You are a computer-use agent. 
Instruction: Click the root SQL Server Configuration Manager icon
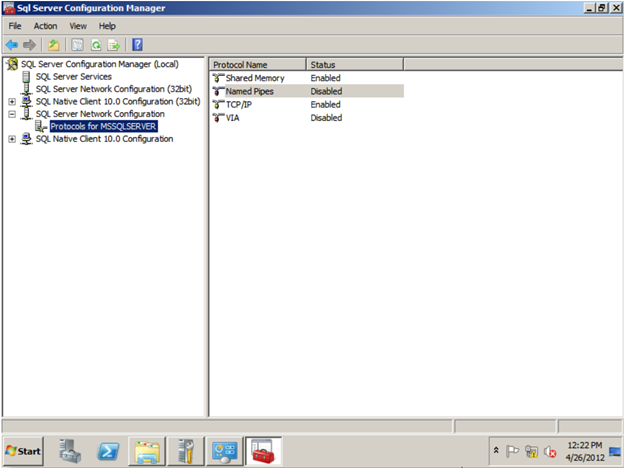pyautogui.click(x=12, y=64)
